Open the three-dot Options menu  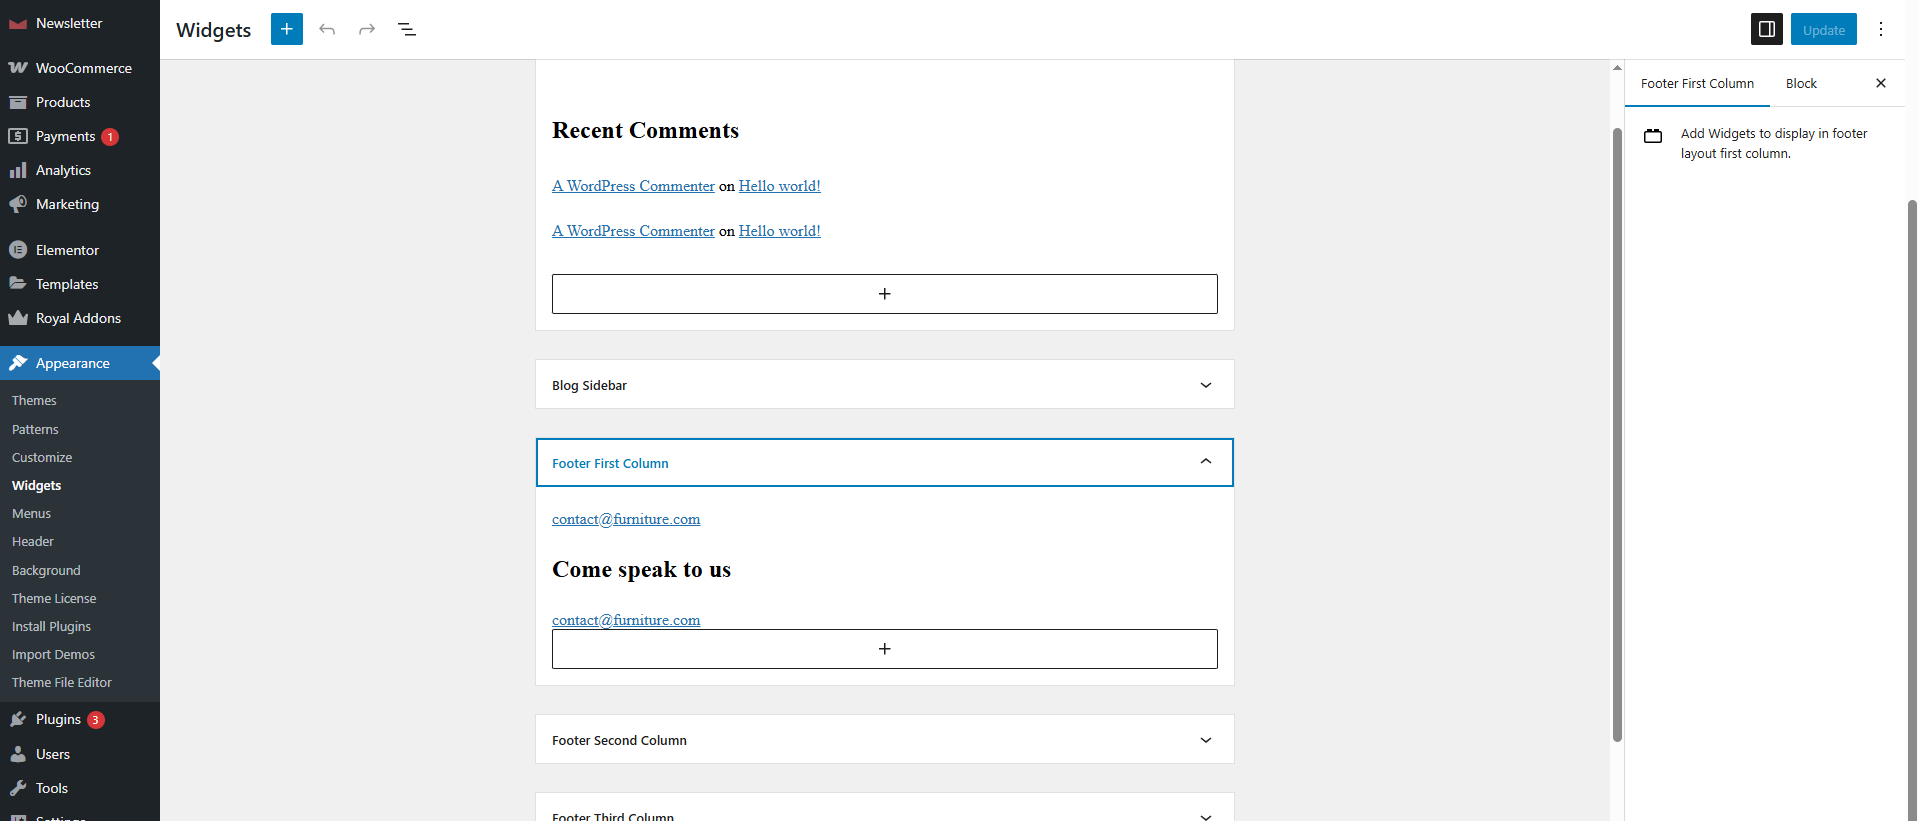pos(1881,29)
